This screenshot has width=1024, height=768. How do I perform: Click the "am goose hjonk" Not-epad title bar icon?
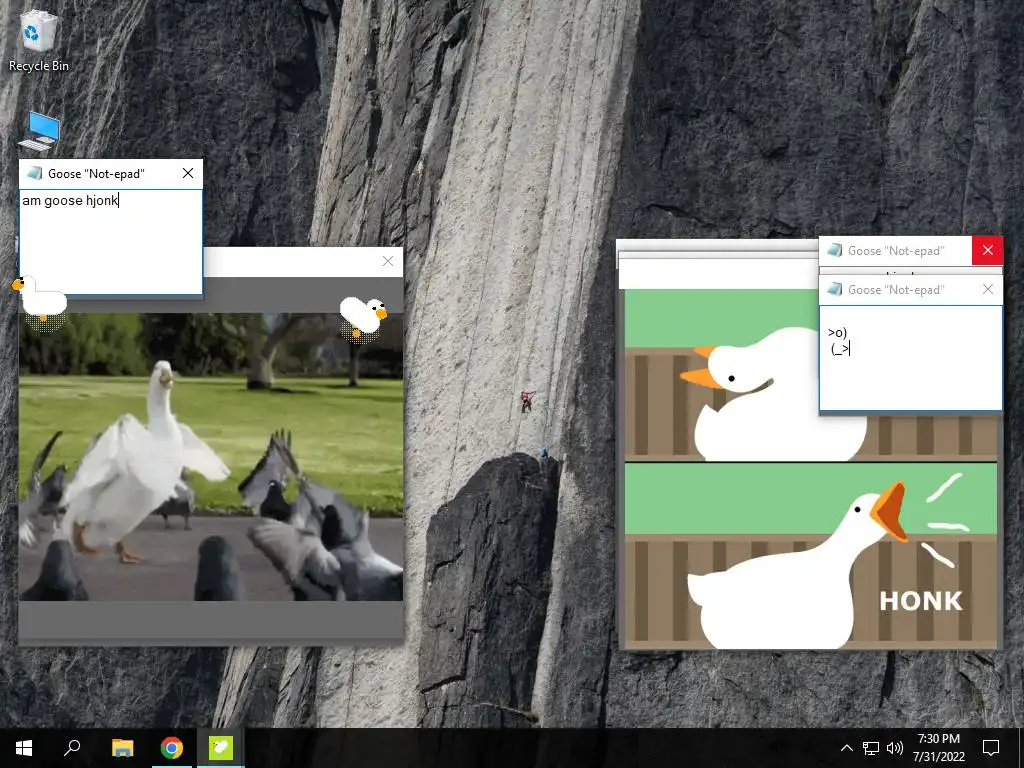35,173
